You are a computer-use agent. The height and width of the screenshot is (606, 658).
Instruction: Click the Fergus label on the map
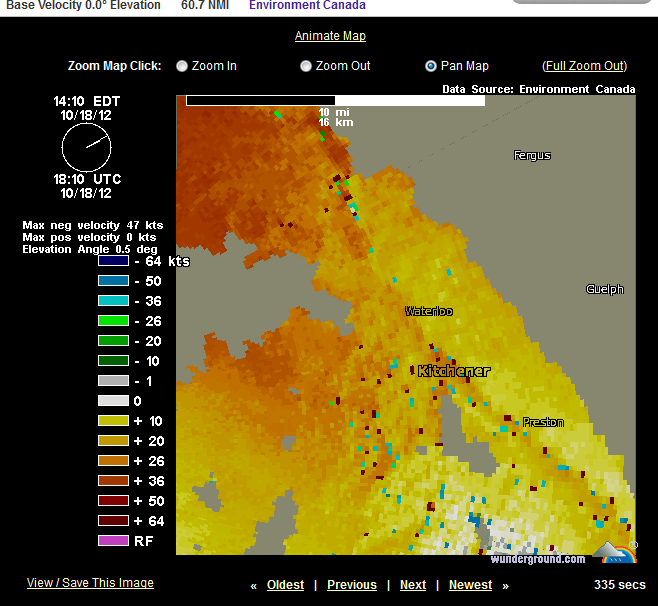point(532,156)
